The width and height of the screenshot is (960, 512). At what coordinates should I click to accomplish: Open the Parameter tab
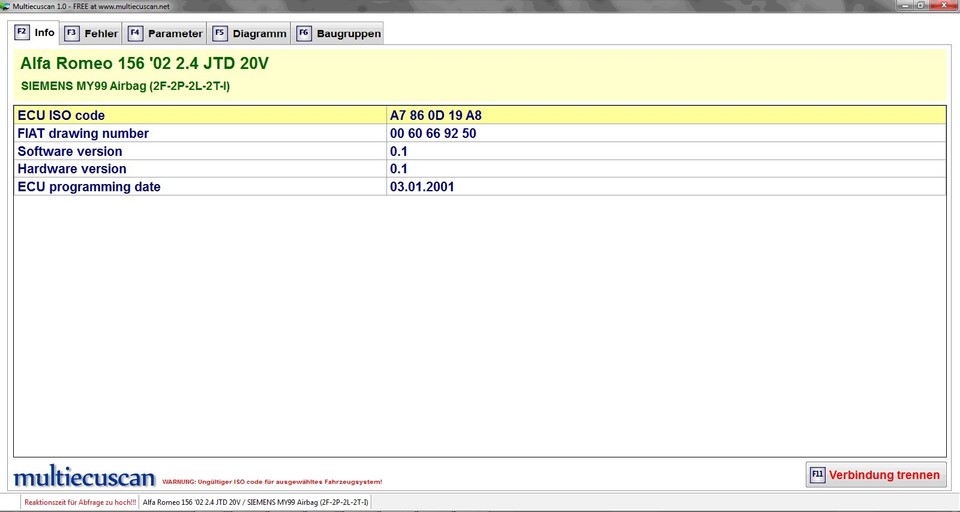[x=165, y=34]
